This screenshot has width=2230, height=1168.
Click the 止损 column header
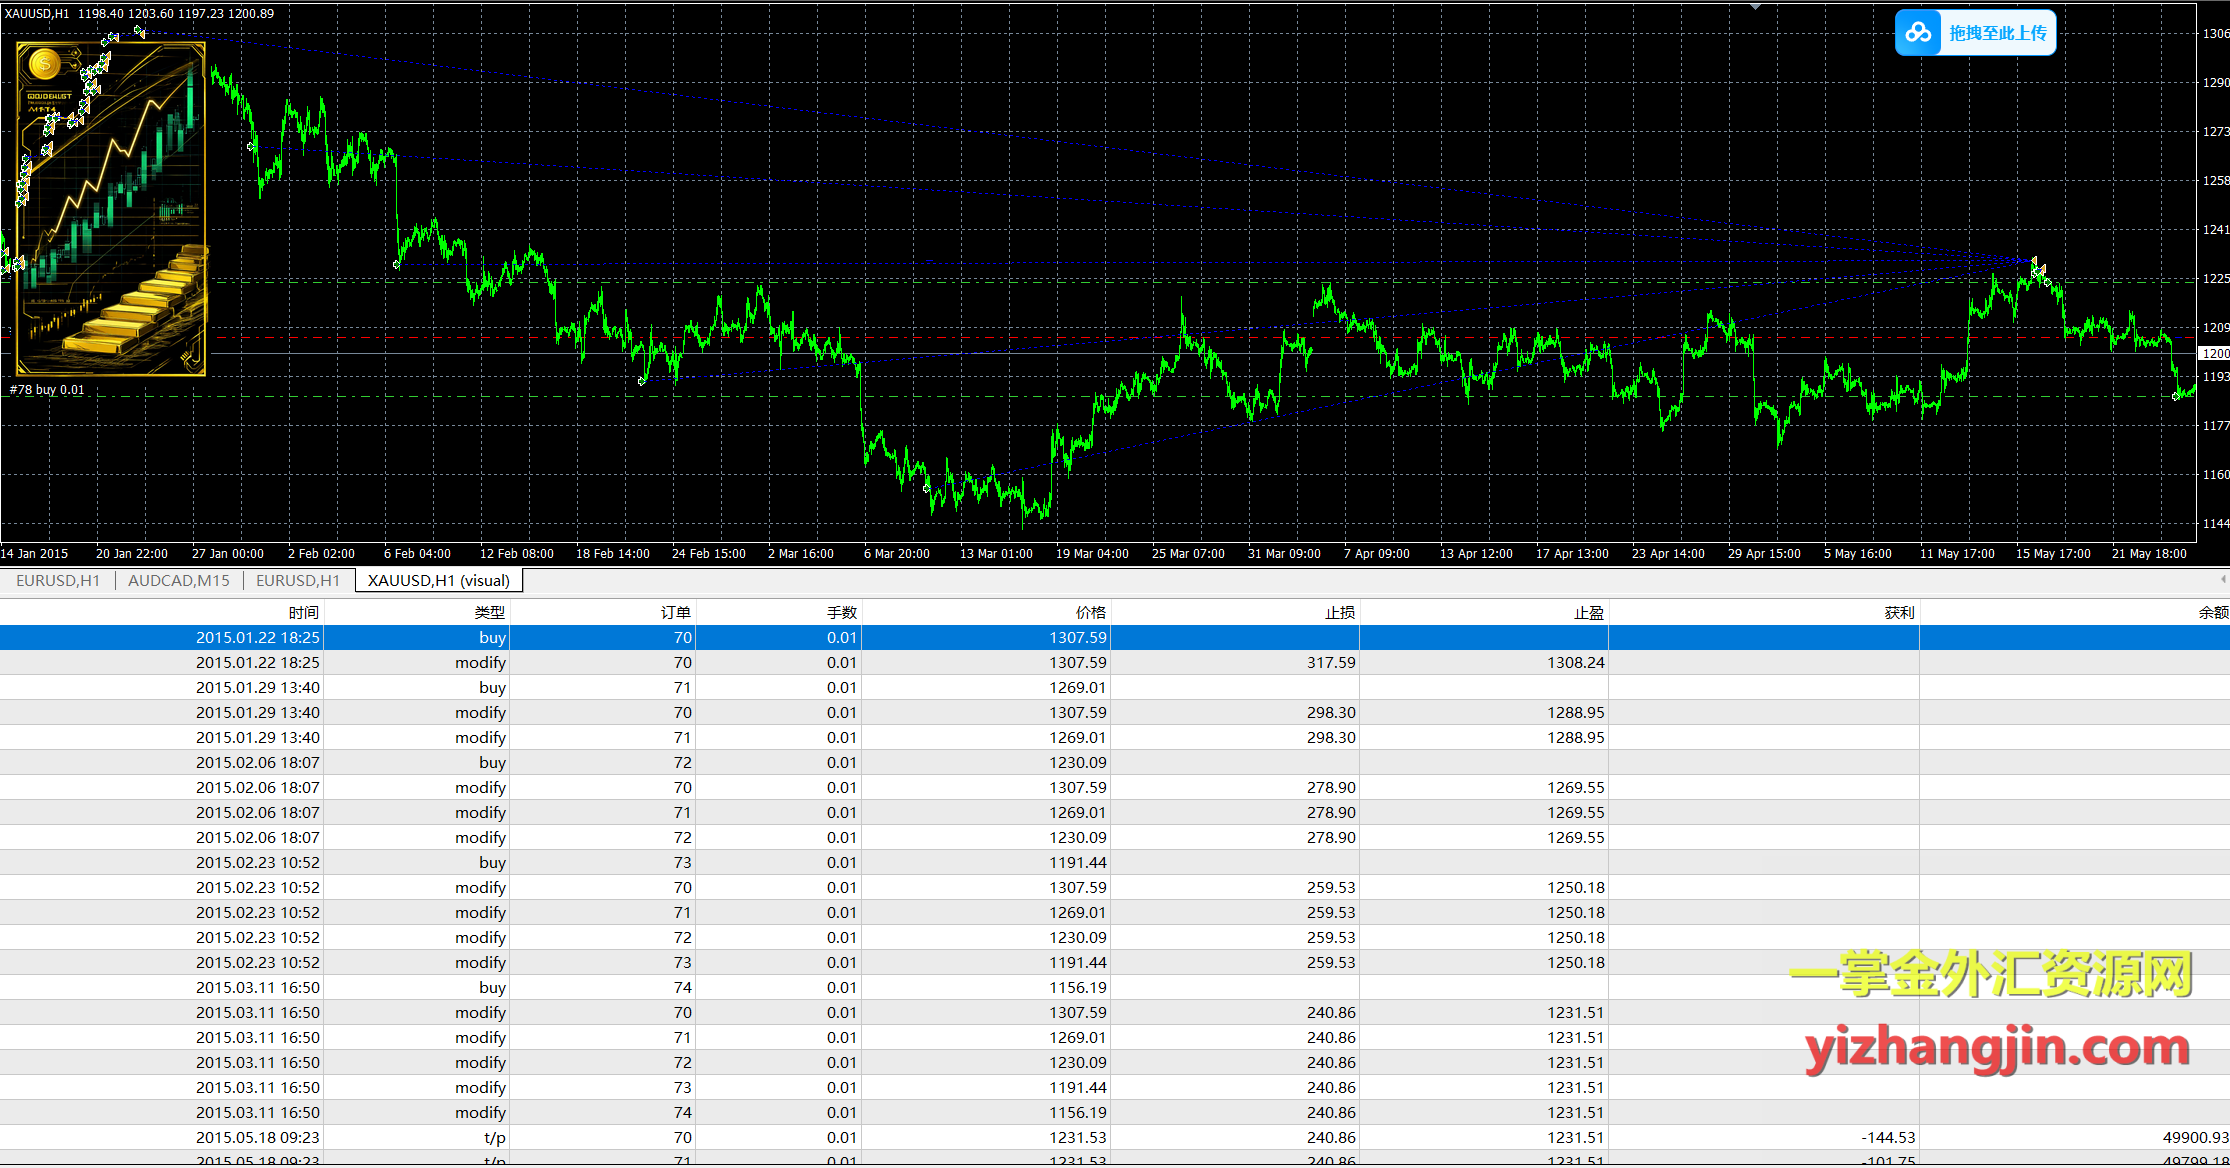pos(1339,612)
